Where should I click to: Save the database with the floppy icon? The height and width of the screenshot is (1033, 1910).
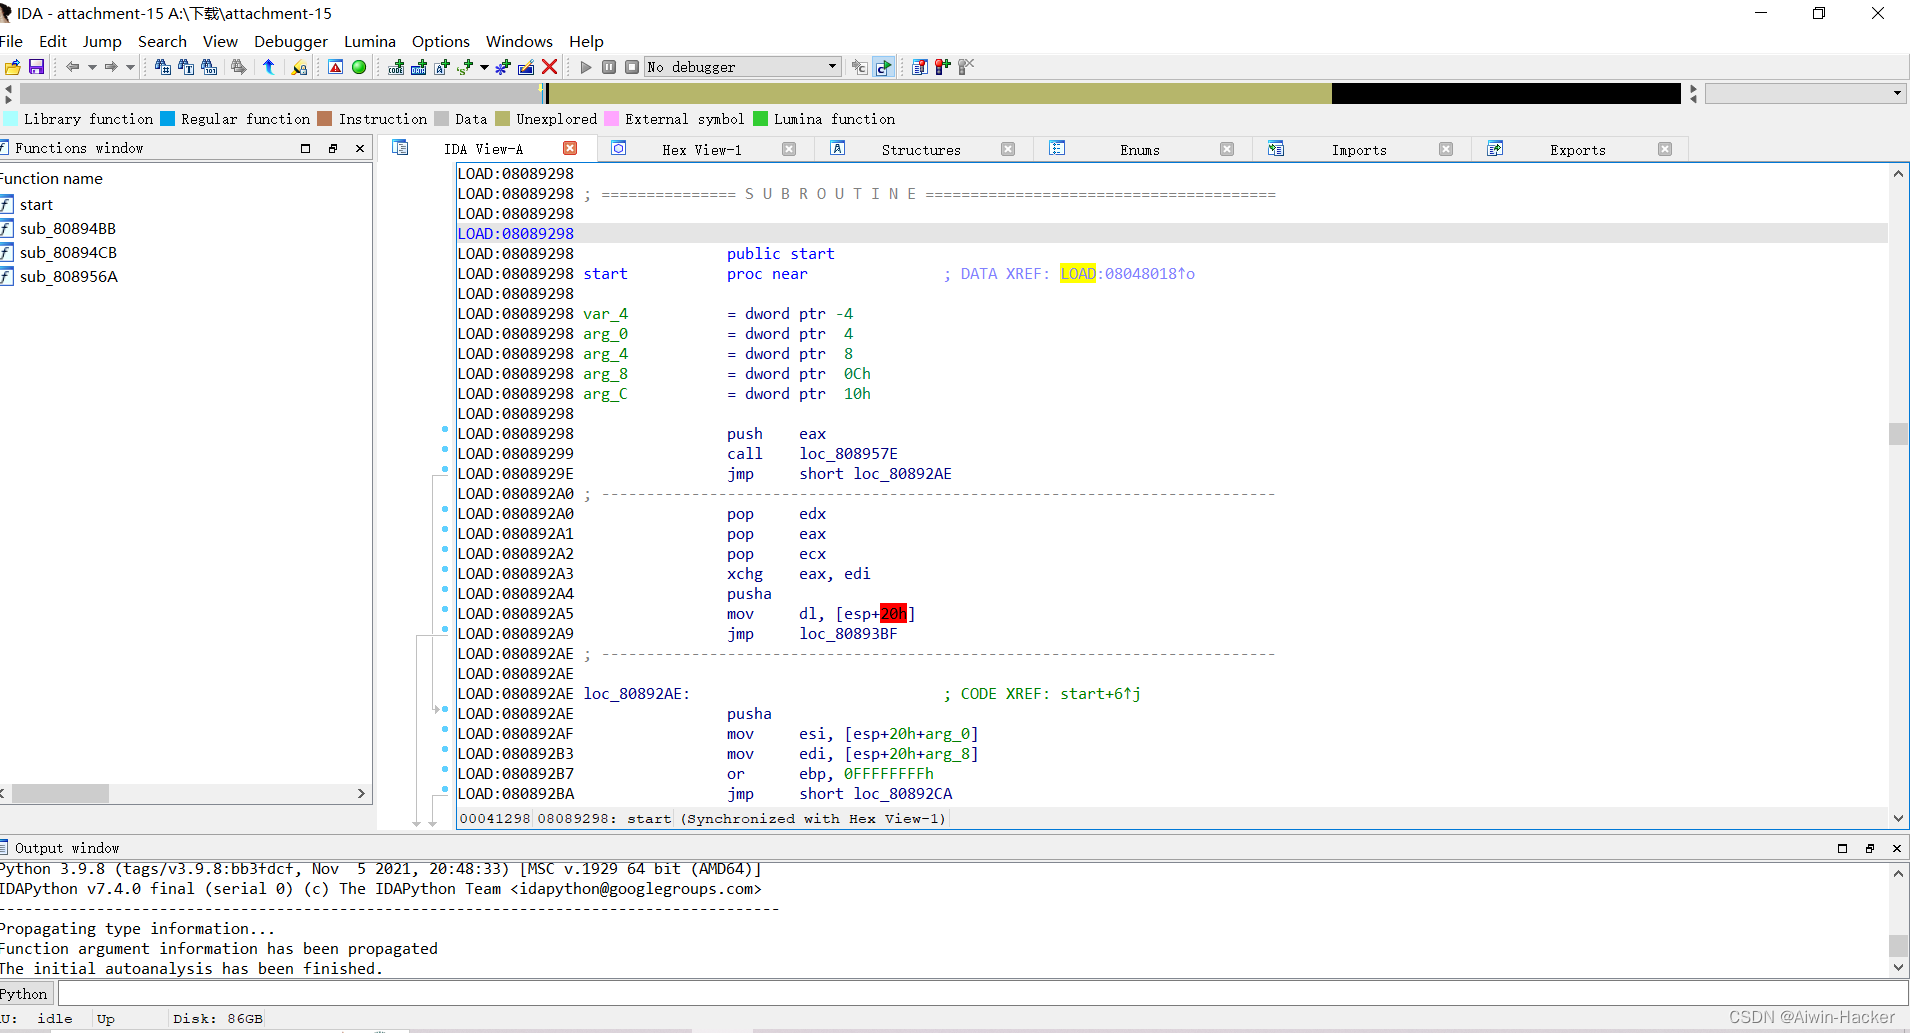pos(36,67)
